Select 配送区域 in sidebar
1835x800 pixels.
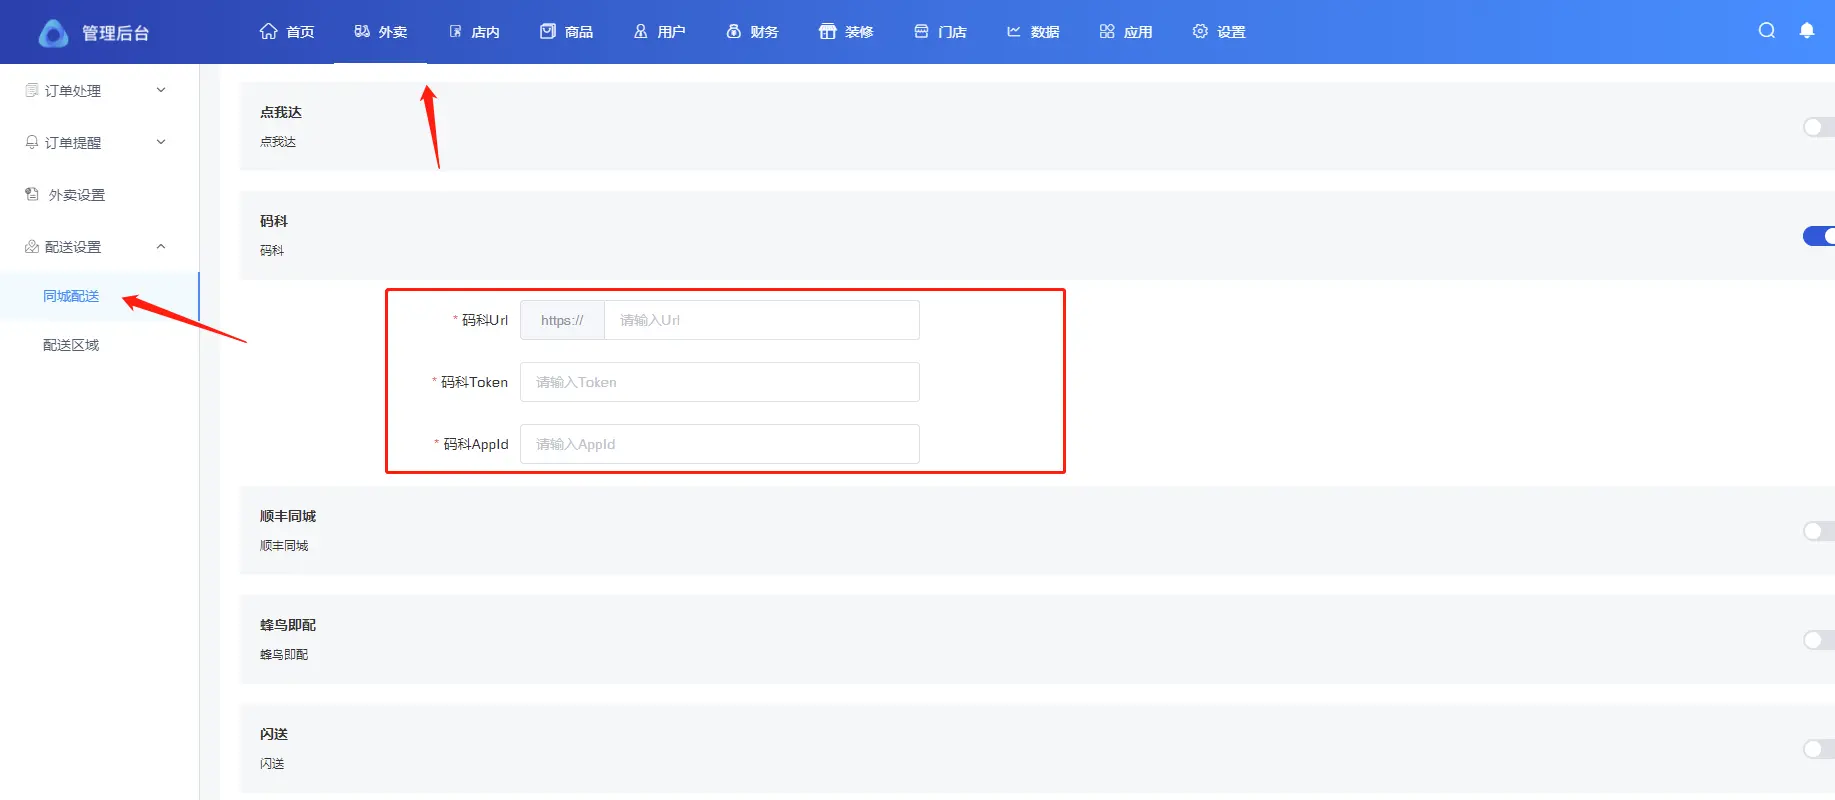71,345
